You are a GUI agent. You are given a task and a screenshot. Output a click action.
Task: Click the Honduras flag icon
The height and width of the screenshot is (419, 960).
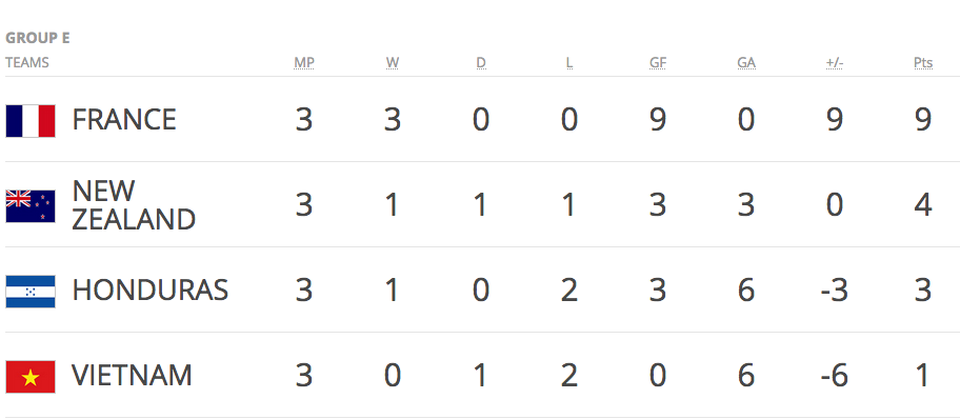pyautogui.click(x=31, y=292)
